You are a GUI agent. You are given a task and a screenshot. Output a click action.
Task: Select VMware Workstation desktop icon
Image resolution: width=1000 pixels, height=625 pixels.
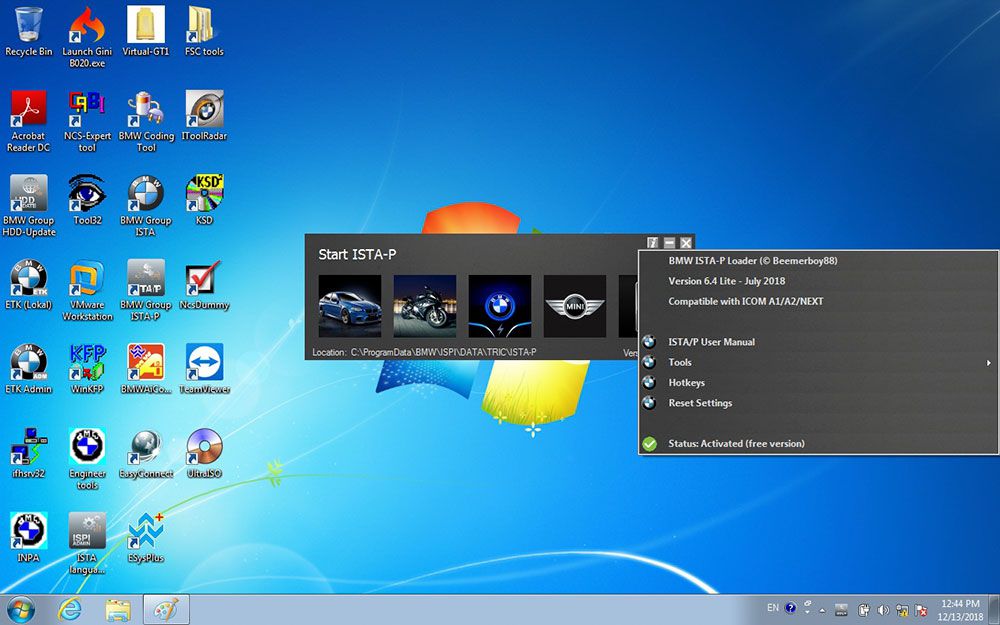click(x=87, y=290)
